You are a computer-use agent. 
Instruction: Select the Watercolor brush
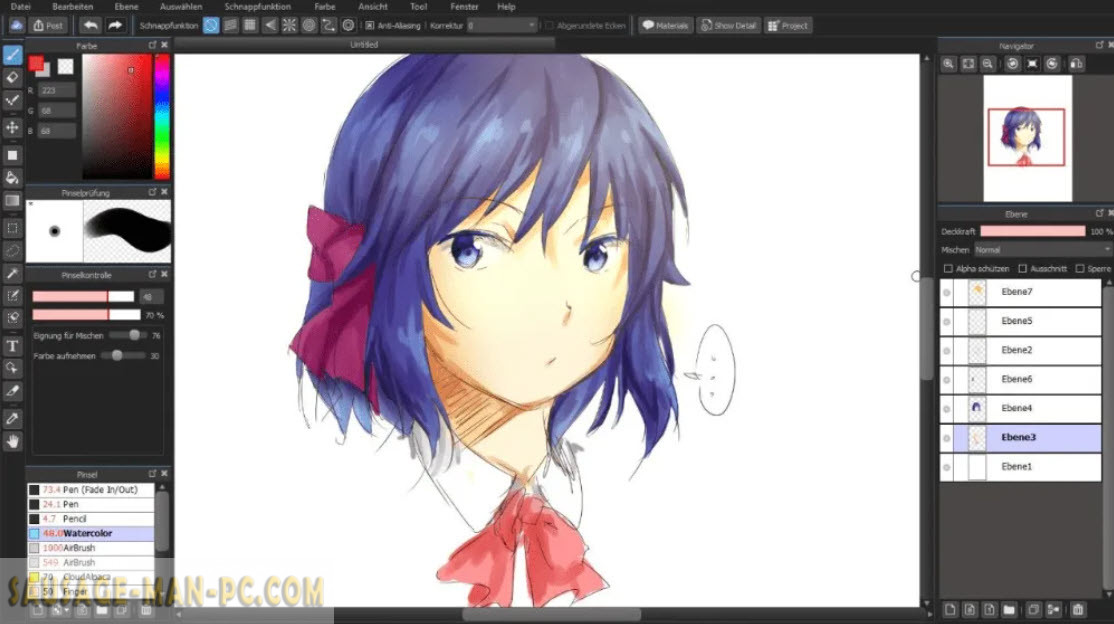(91, 533)
